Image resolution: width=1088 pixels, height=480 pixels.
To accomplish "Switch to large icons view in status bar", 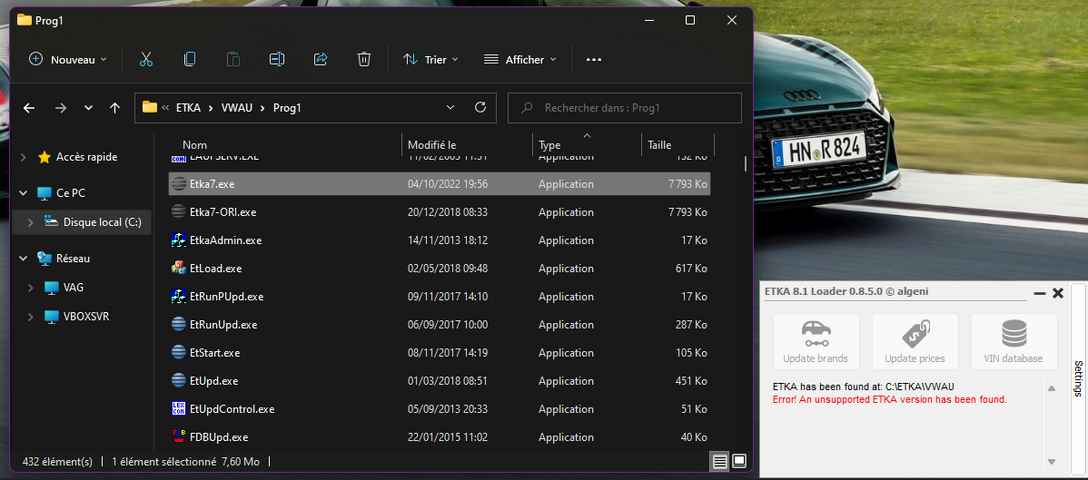I will pyautogui.click(x=739, y=461).
